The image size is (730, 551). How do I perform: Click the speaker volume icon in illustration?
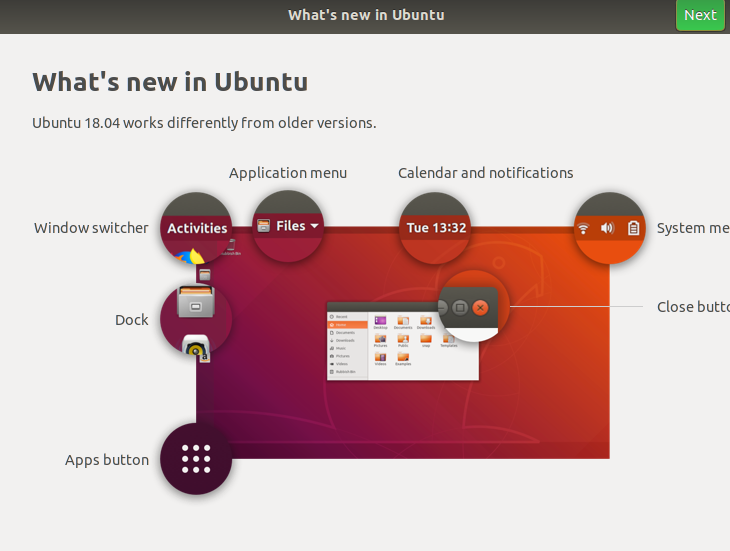[608, 228]
